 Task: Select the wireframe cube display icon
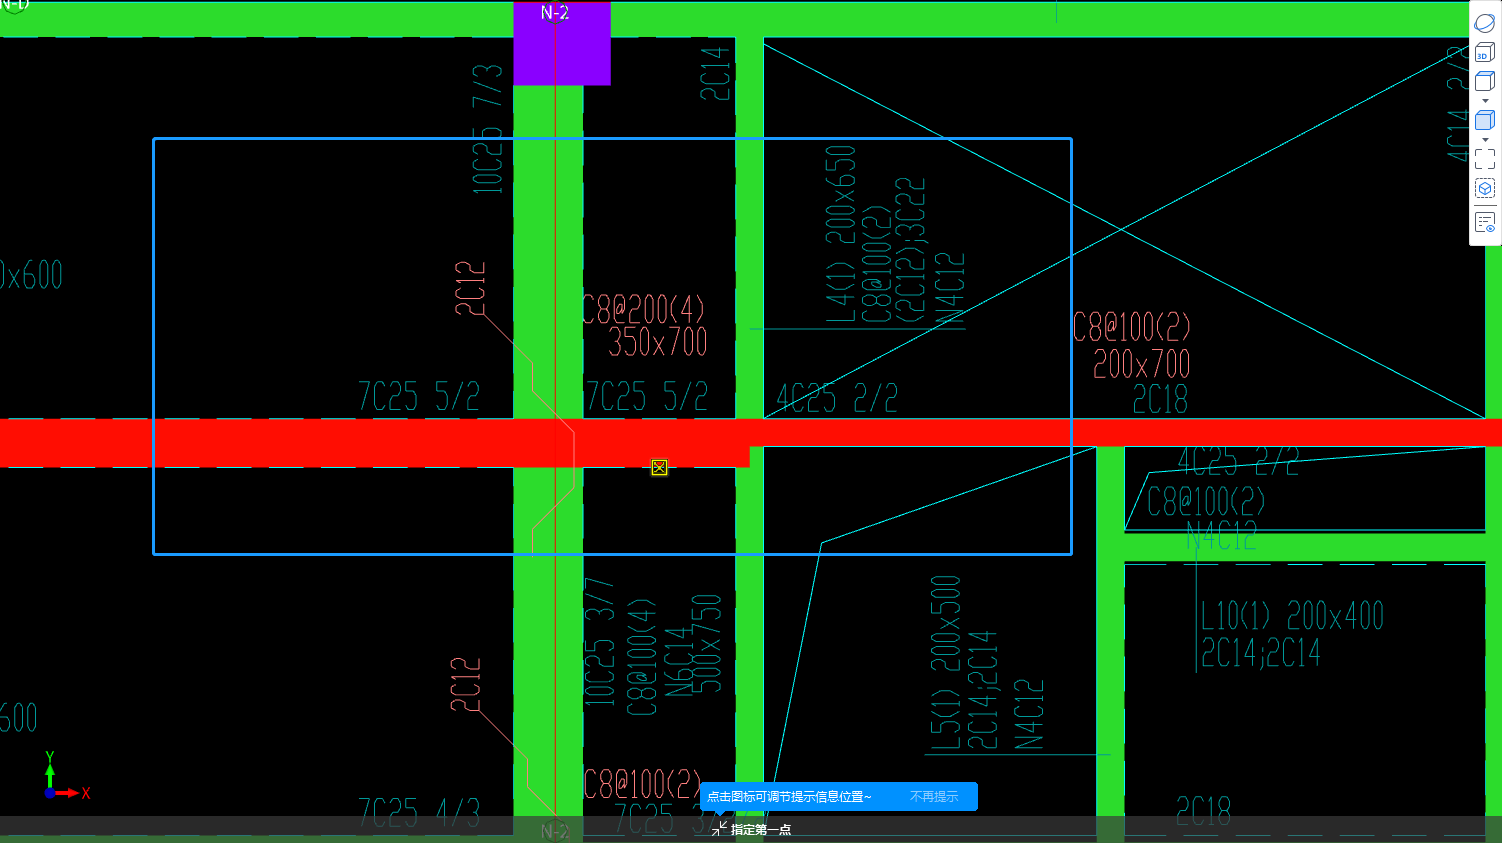coord(1485,81)
